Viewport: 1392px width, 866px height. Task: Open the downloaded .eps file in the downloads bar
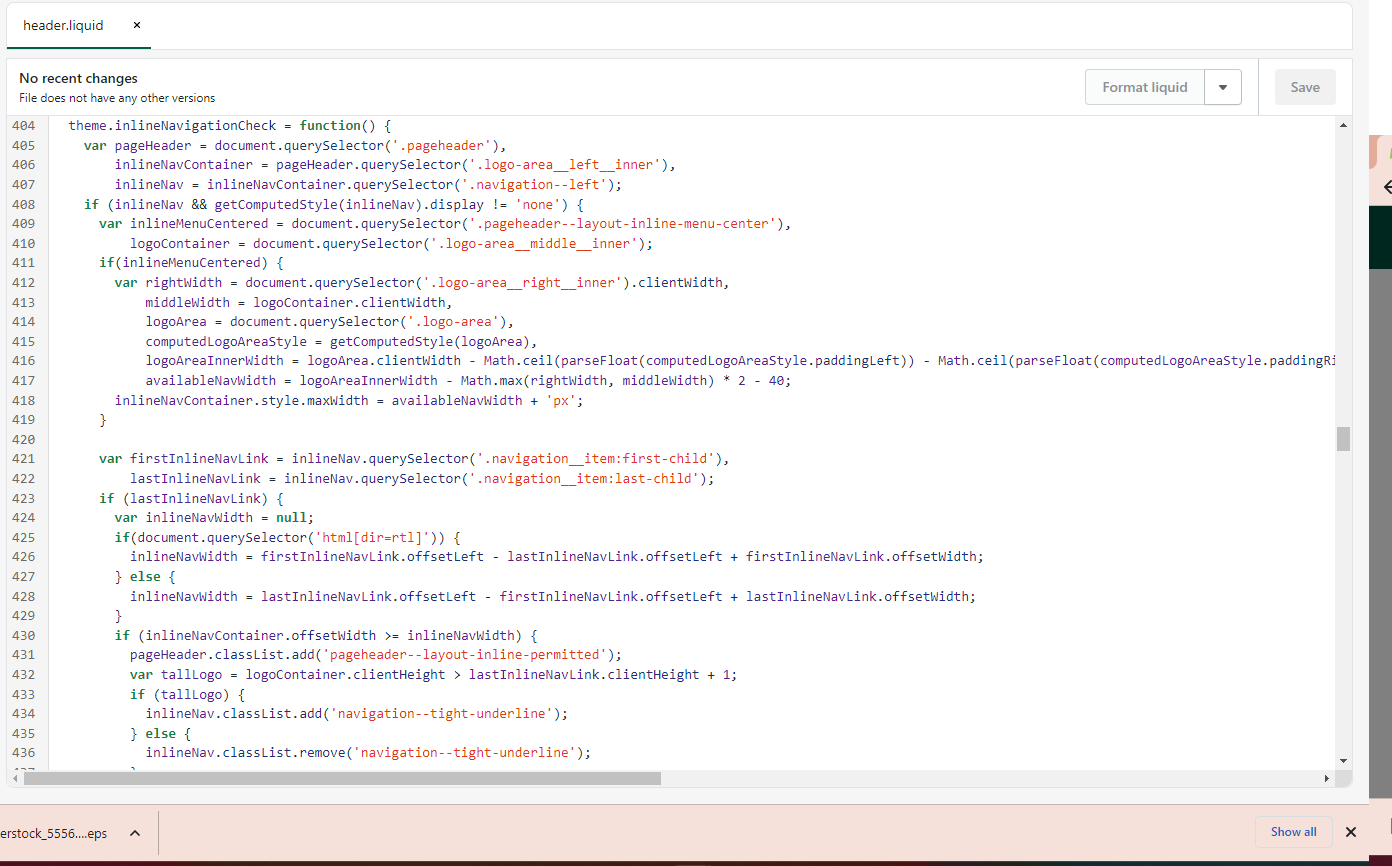[x=55, y=833]
